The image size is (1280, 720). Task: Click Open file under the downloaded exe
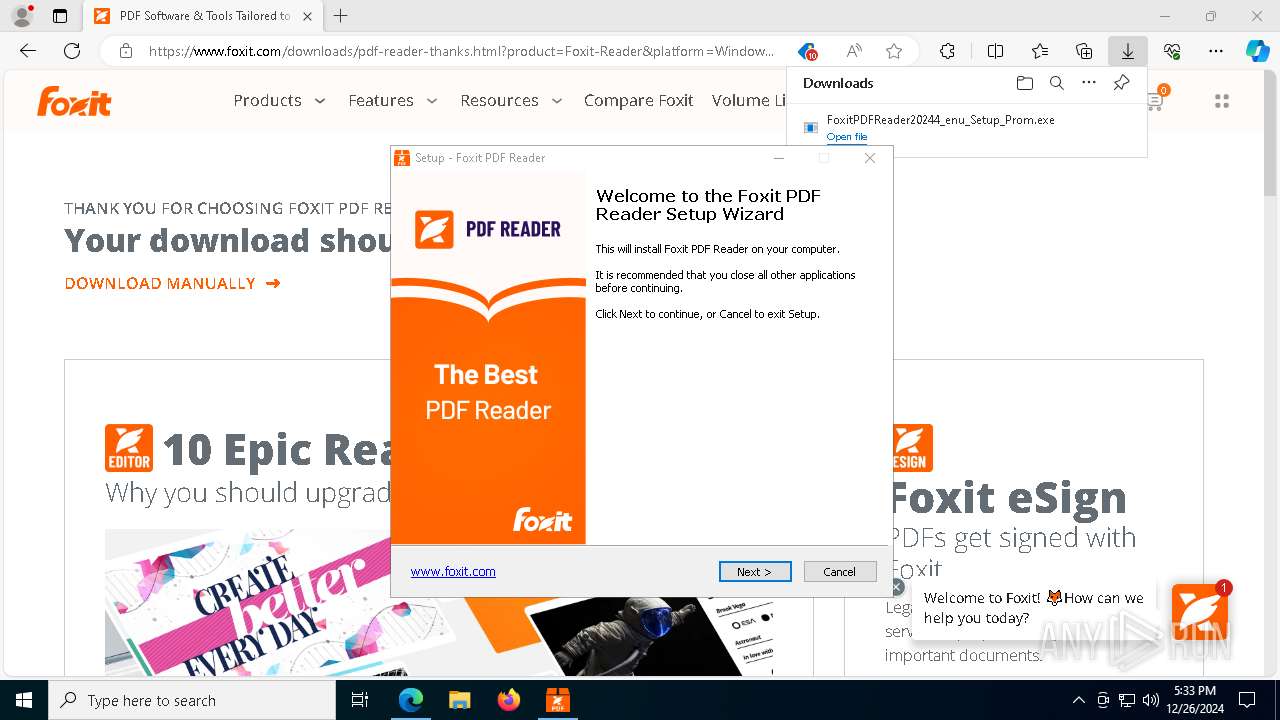point(847,137)
